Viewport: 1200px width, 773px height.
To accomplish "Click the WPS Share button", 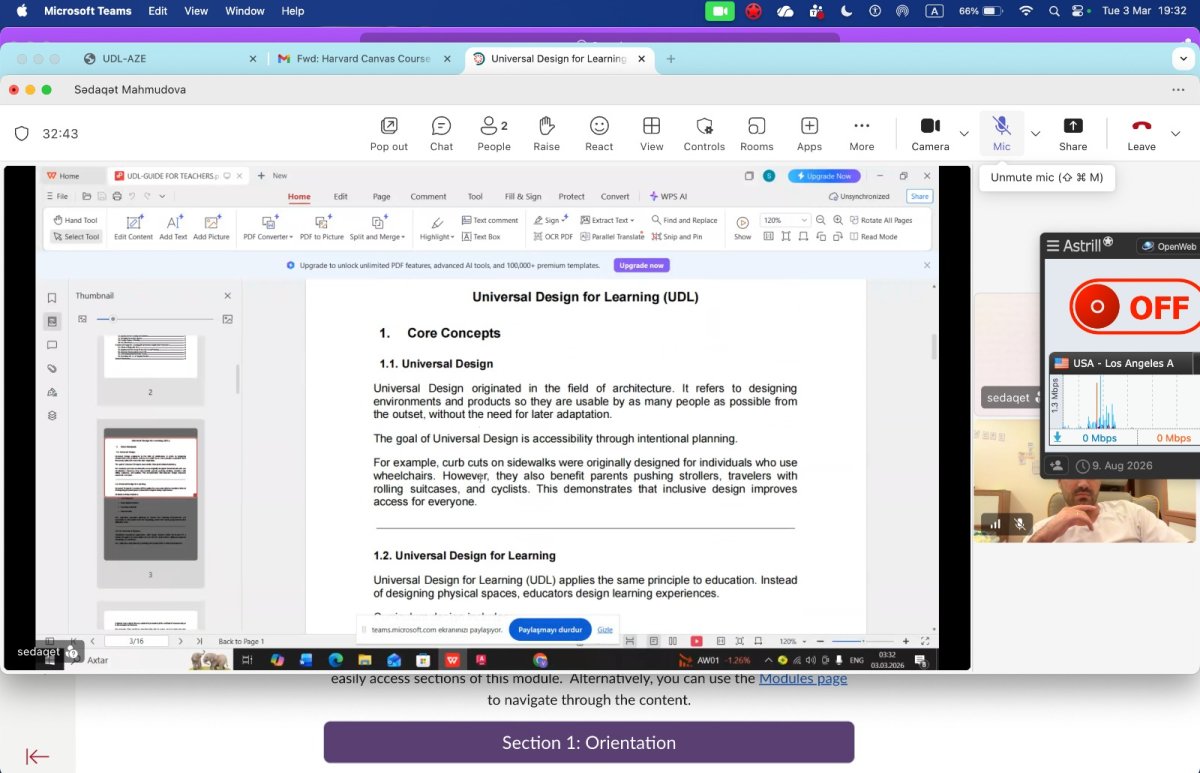I will point(919,196).
